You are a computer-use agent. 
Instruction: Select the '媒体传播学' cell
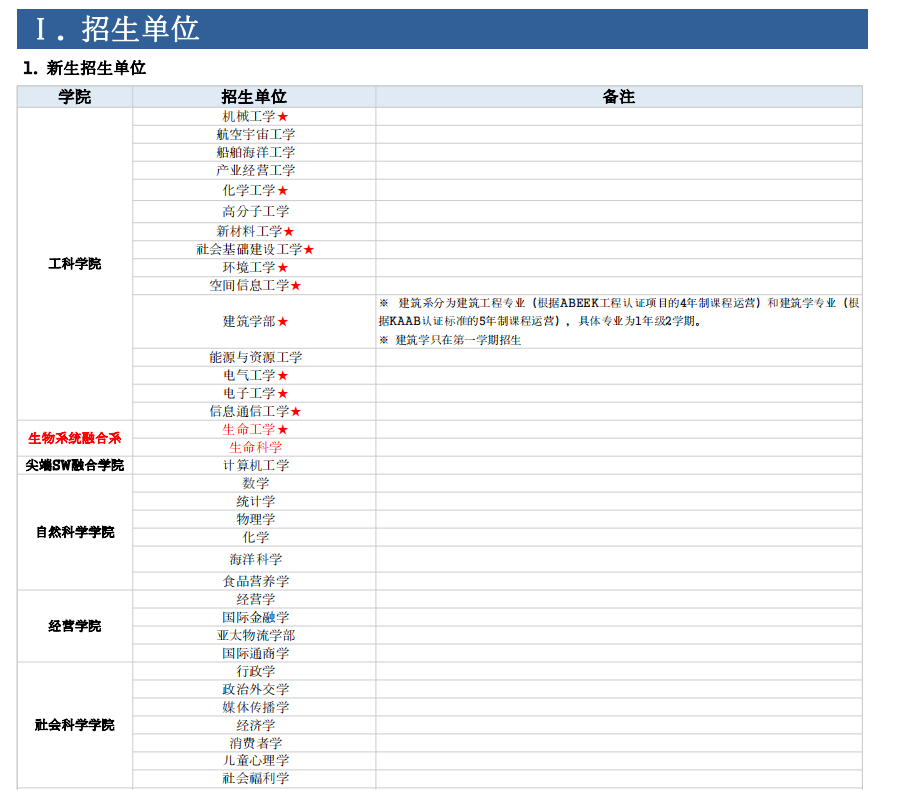pyautogui.click(x=254, y=707)
